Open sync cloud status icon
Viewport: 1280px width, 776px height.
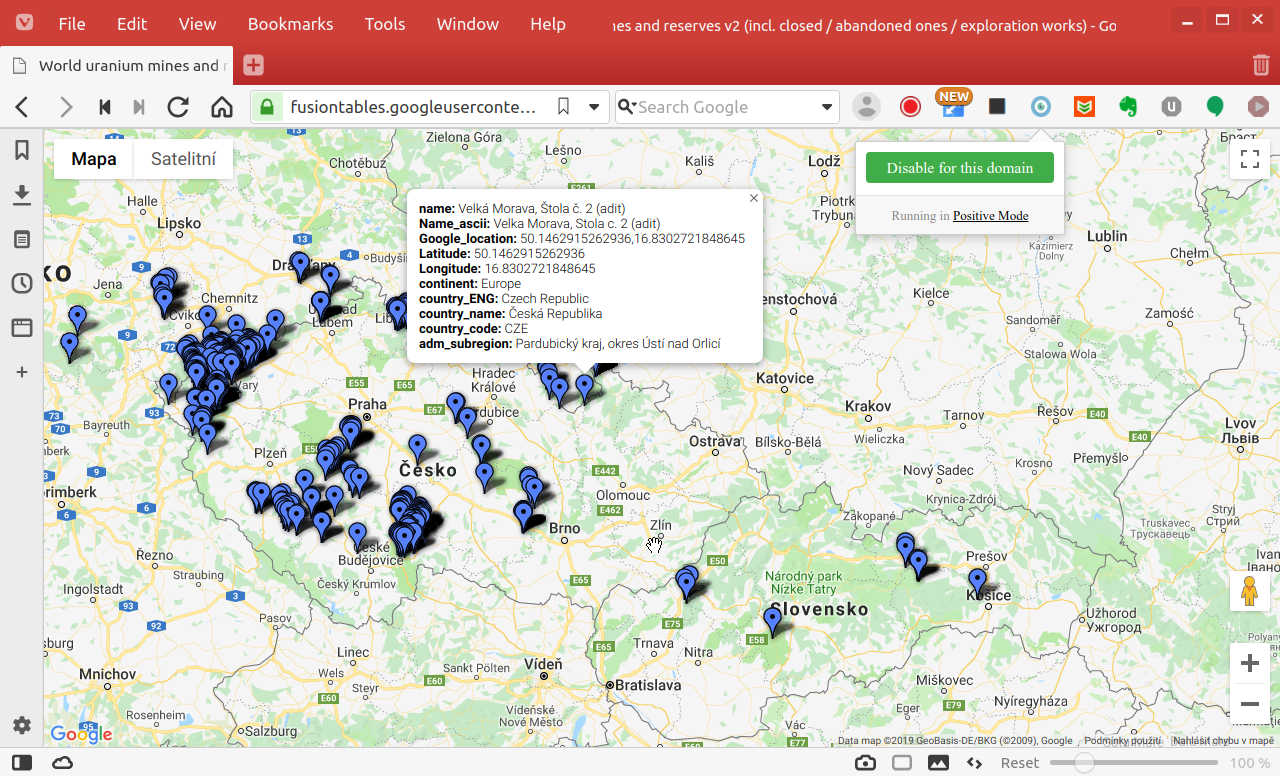63,763
